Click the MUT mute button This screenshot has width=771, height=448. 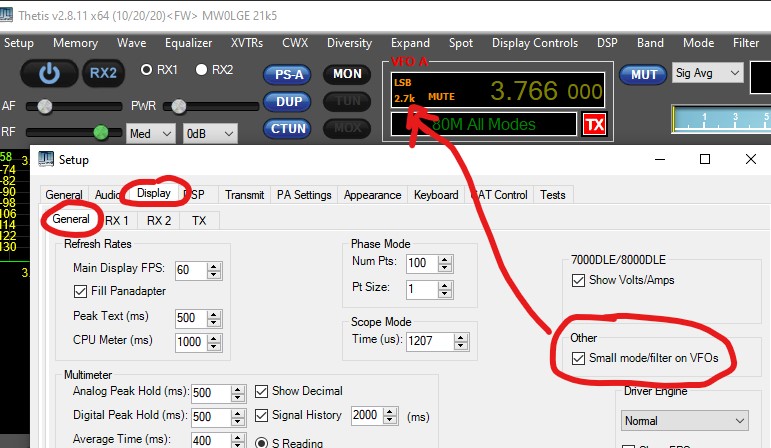coord(641,75)
